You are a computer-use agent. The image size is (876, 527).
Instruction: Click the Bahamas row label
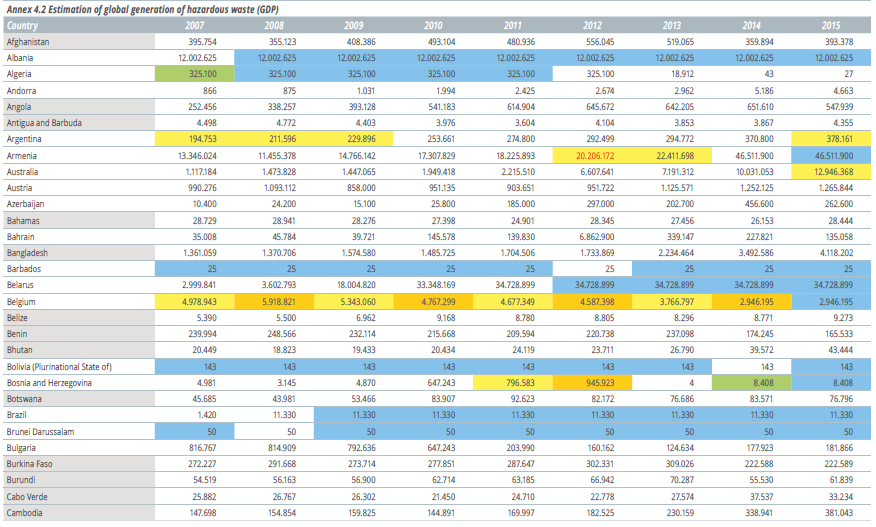coord(23,221)
